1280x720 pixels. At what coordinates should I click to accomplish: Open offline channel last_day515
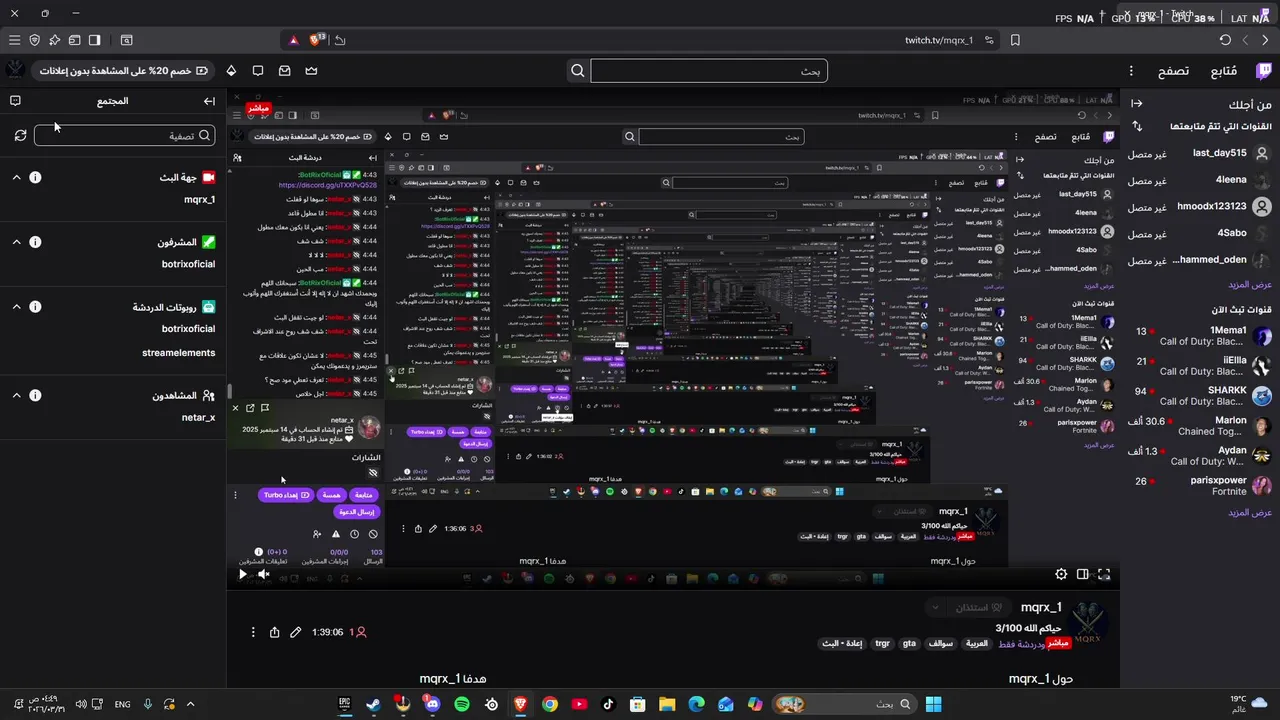tap(1201, 153)
